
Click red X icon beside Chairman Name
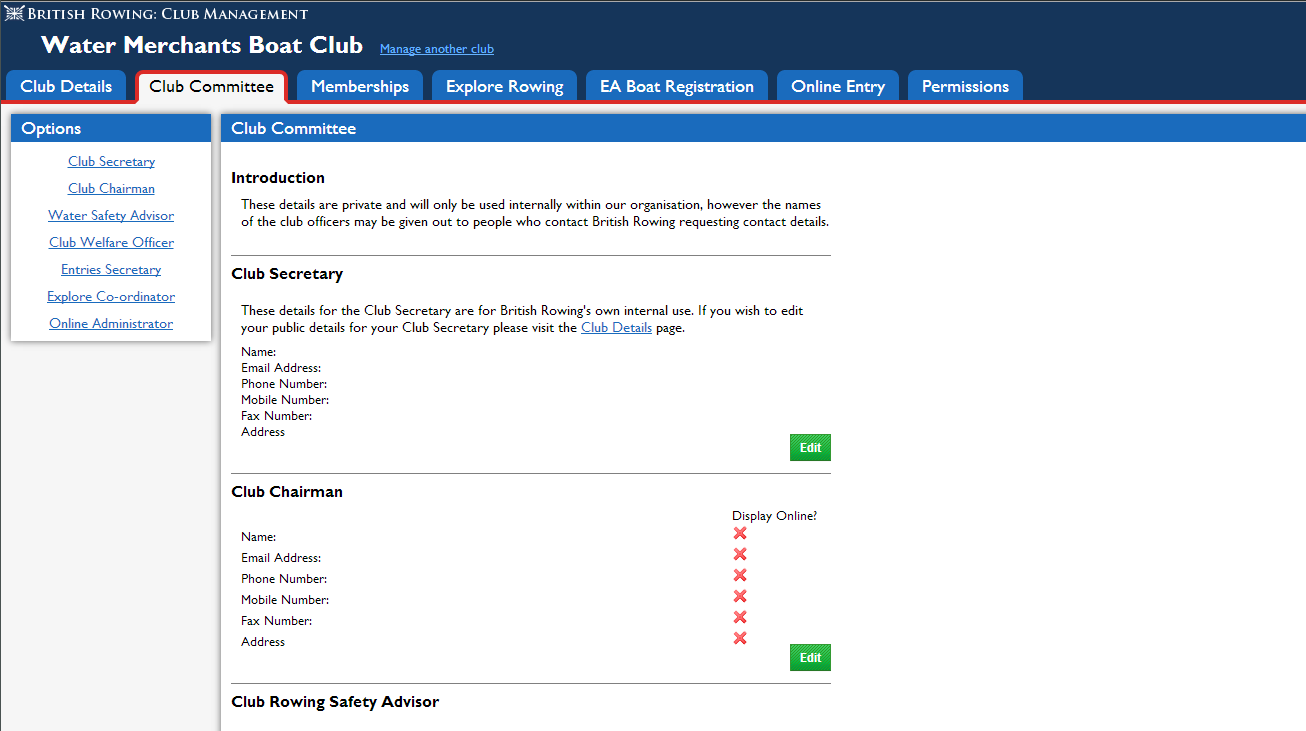(740, 534)
